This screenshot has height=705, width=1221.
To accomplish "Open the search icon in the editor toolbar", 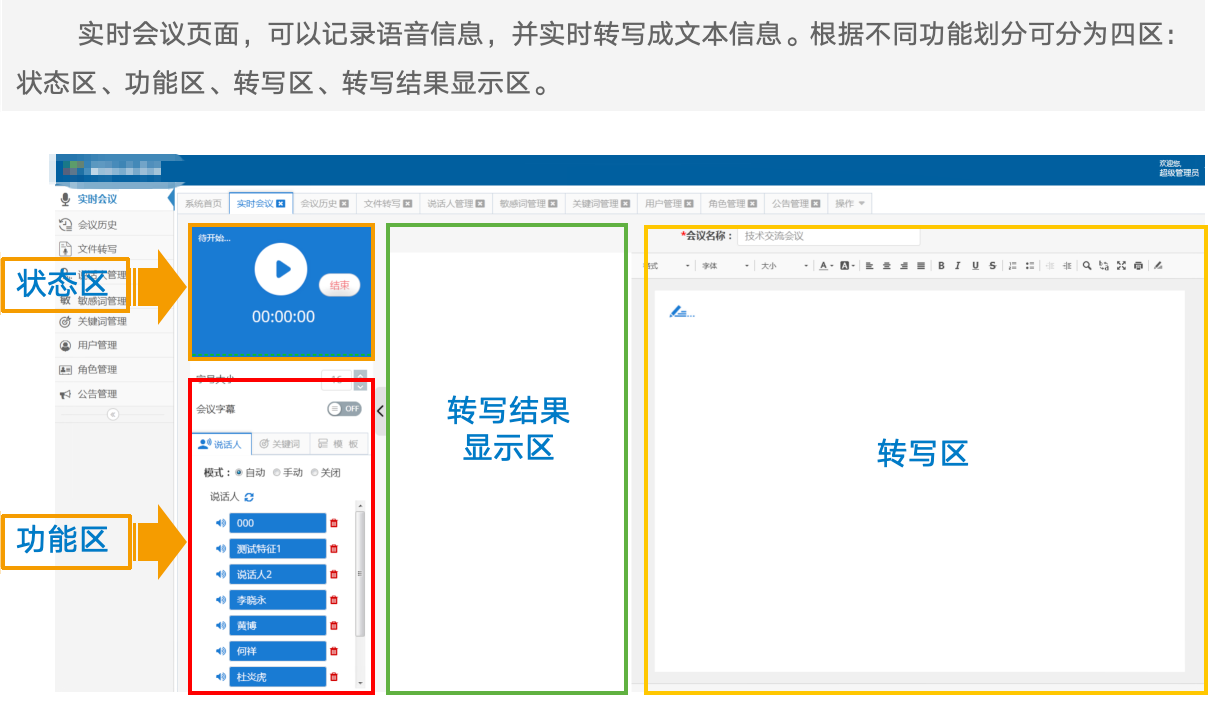I will 1086,266.
